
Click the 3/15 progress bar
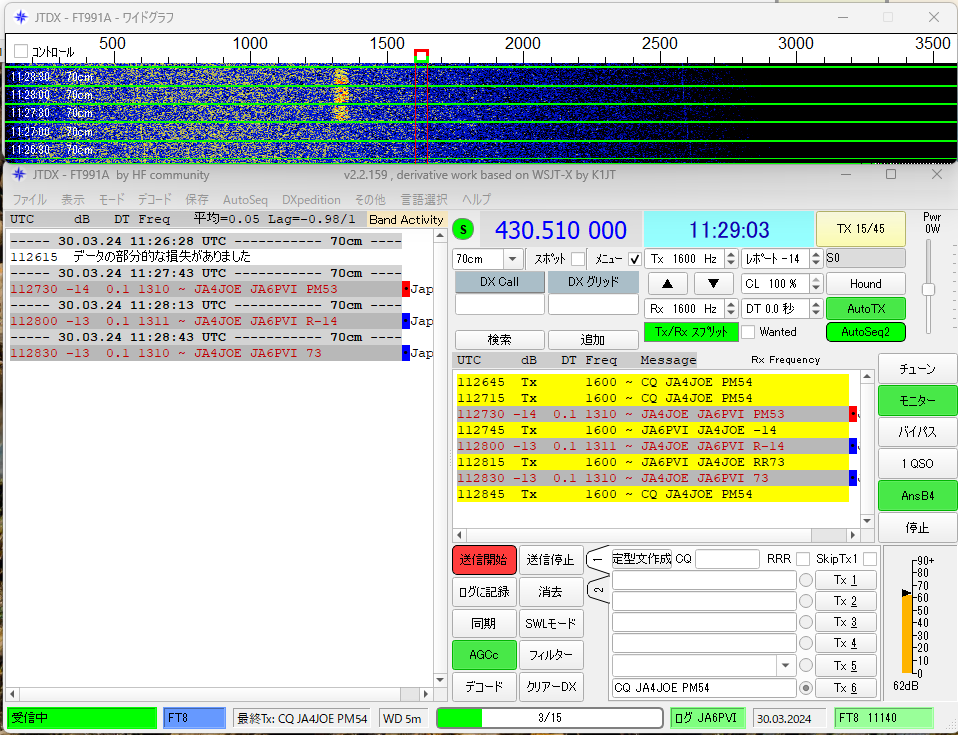550,718
